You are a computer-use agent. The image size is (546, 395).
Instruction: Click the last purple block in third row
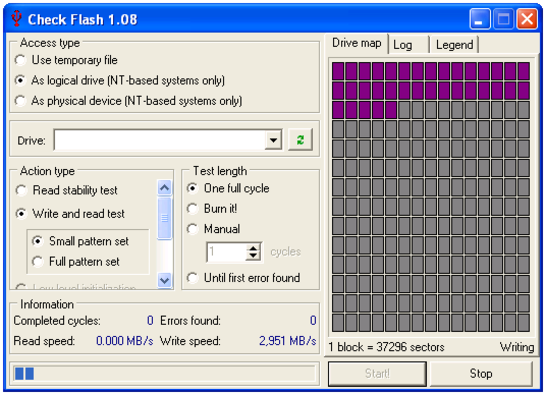(391, 110)
